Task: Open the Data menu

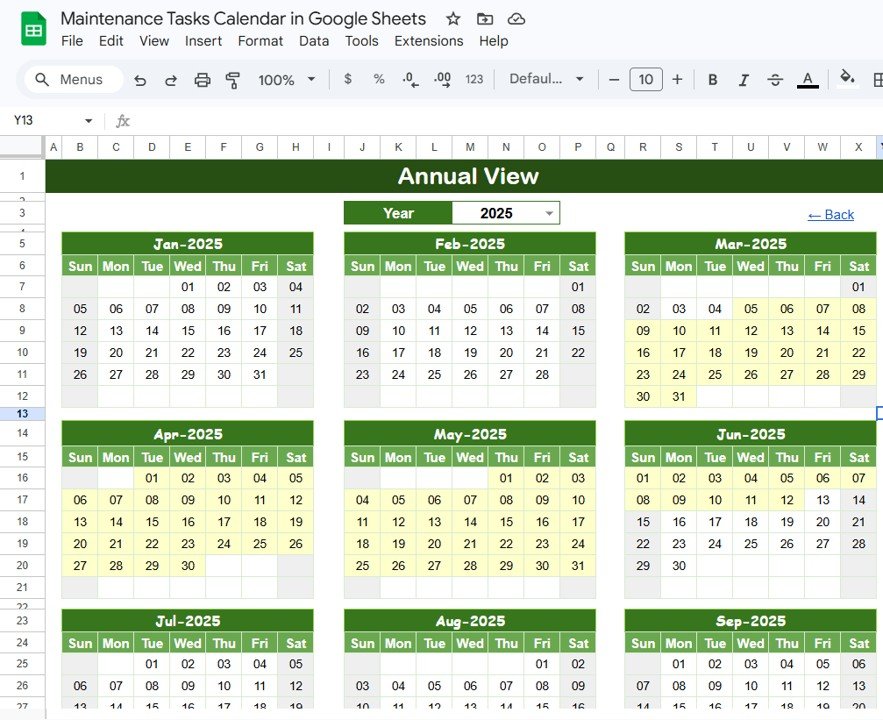Action: [x=314, y=41]
